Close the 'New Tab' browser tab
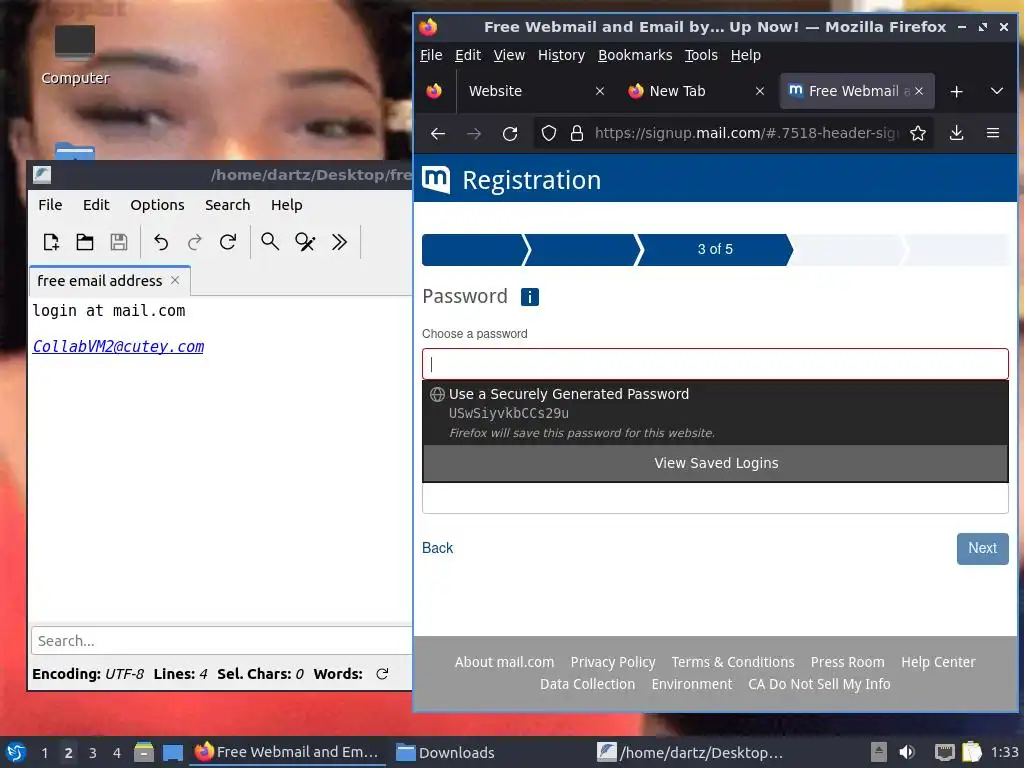1024x768 pixels. coord(760,91)
